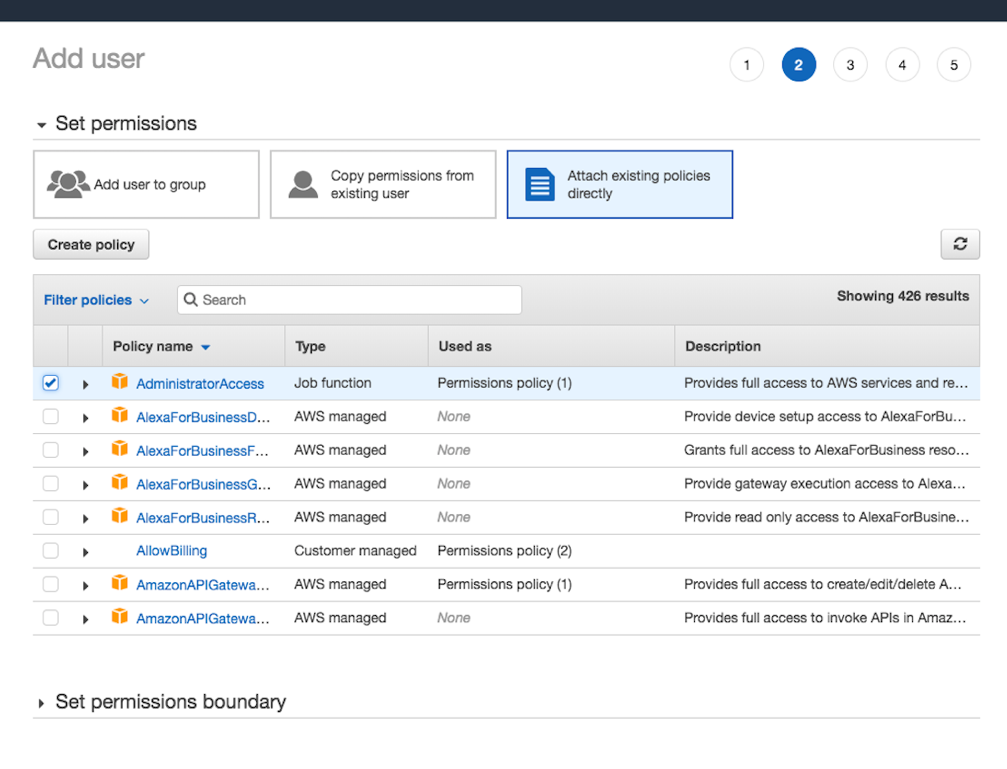Open the AlexaForBusinessF... policy link
The image size is (1007, 769).
202,450
